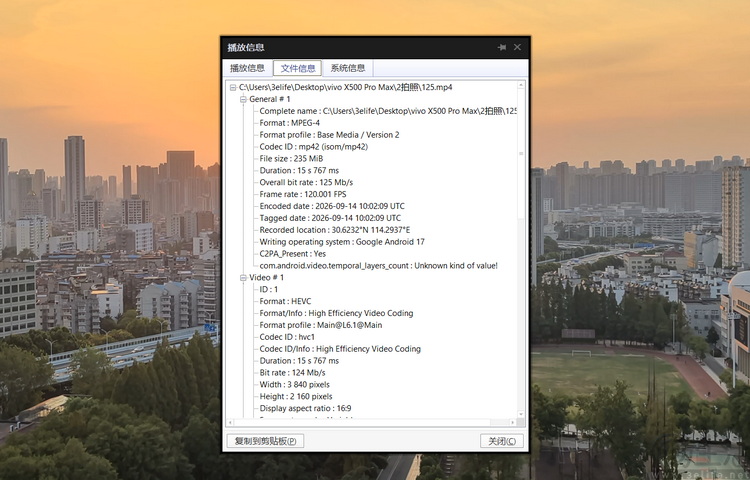Select General 'Duration : 15 s 767 ms' row
The height and width of the screenshot is (480, 750).
[x=299, y=171]
